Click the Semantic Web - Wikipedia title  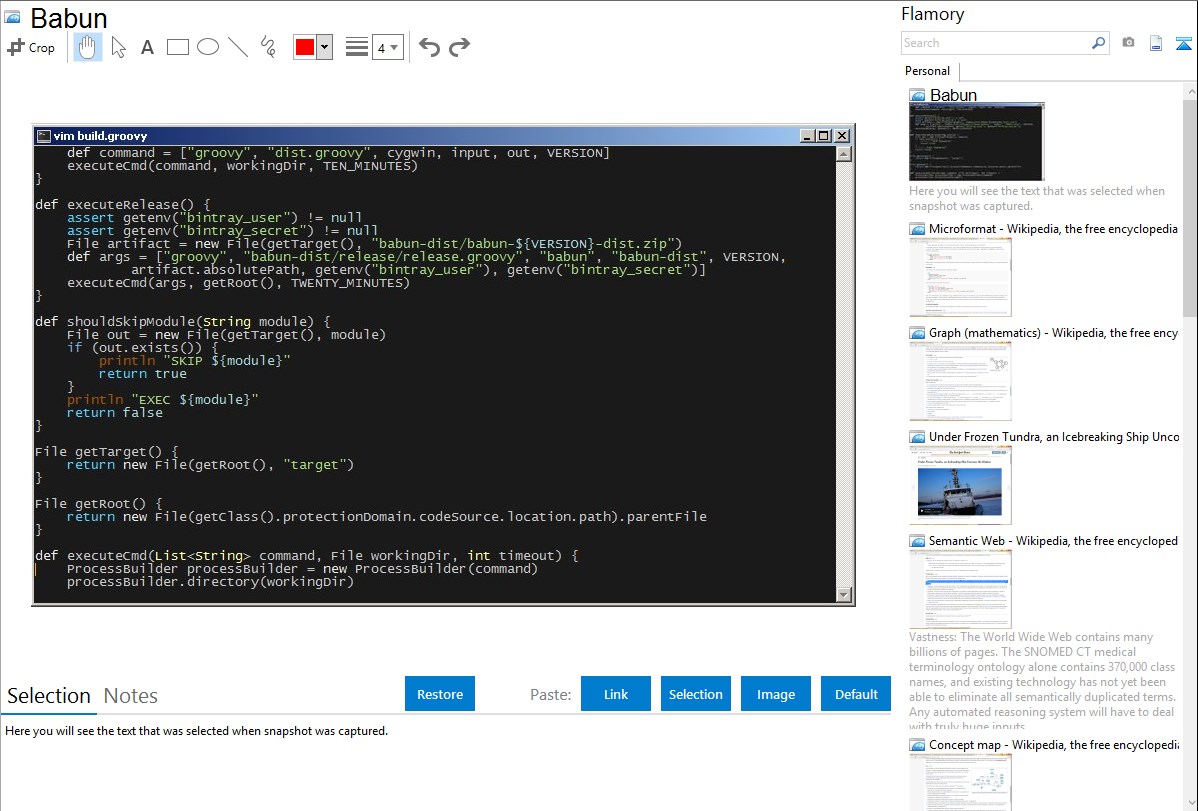(1053, 540)
